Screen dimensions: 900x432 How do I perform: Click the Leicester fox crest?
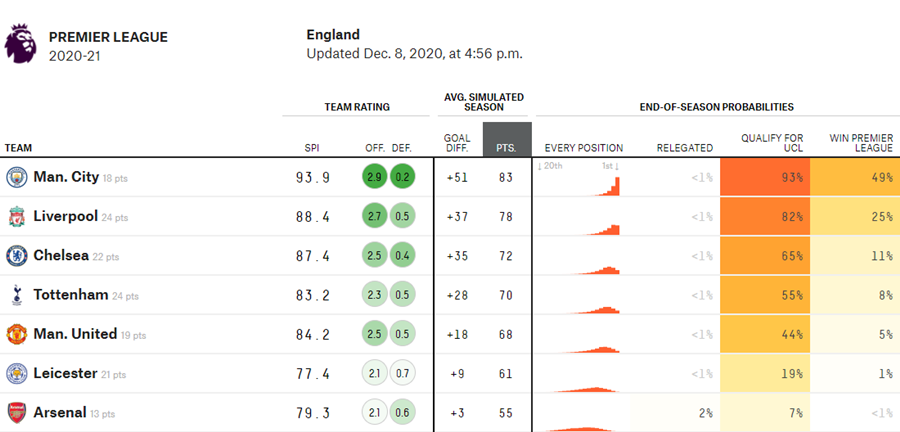coord(17,373)
